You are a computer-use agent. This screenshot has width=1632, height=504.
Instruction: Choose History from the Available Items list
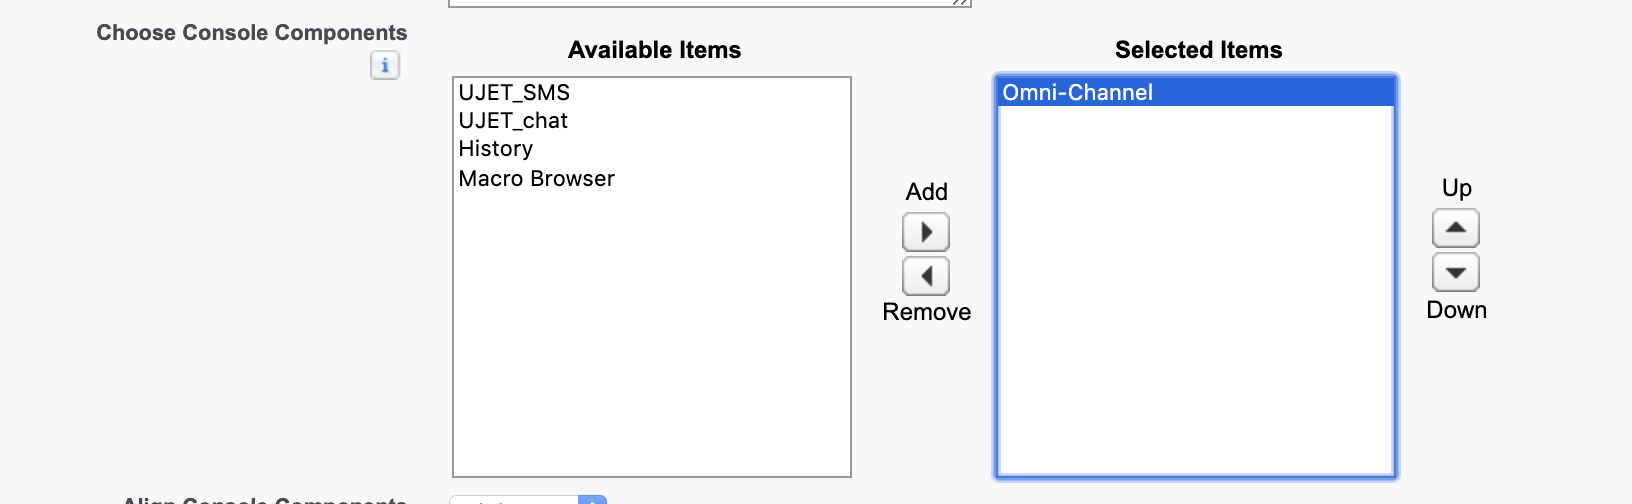[496, 149]
